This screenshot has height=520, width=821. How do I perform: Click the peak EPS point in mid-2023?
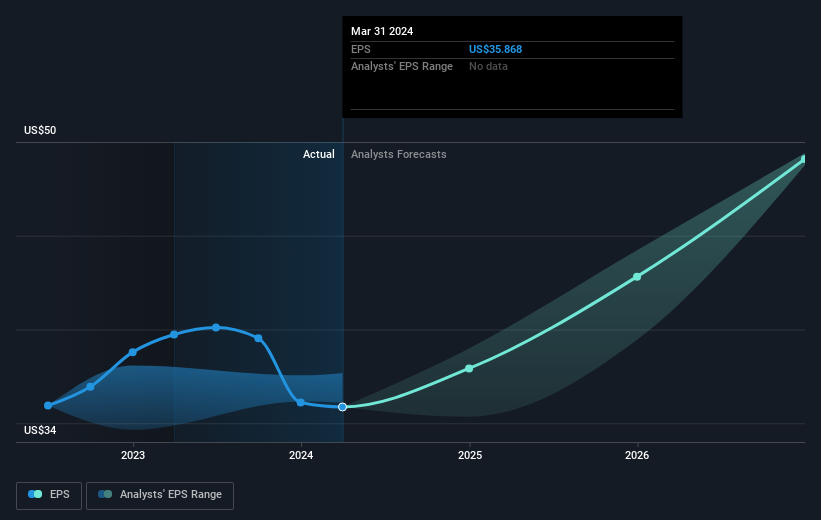tap(216, 327)
